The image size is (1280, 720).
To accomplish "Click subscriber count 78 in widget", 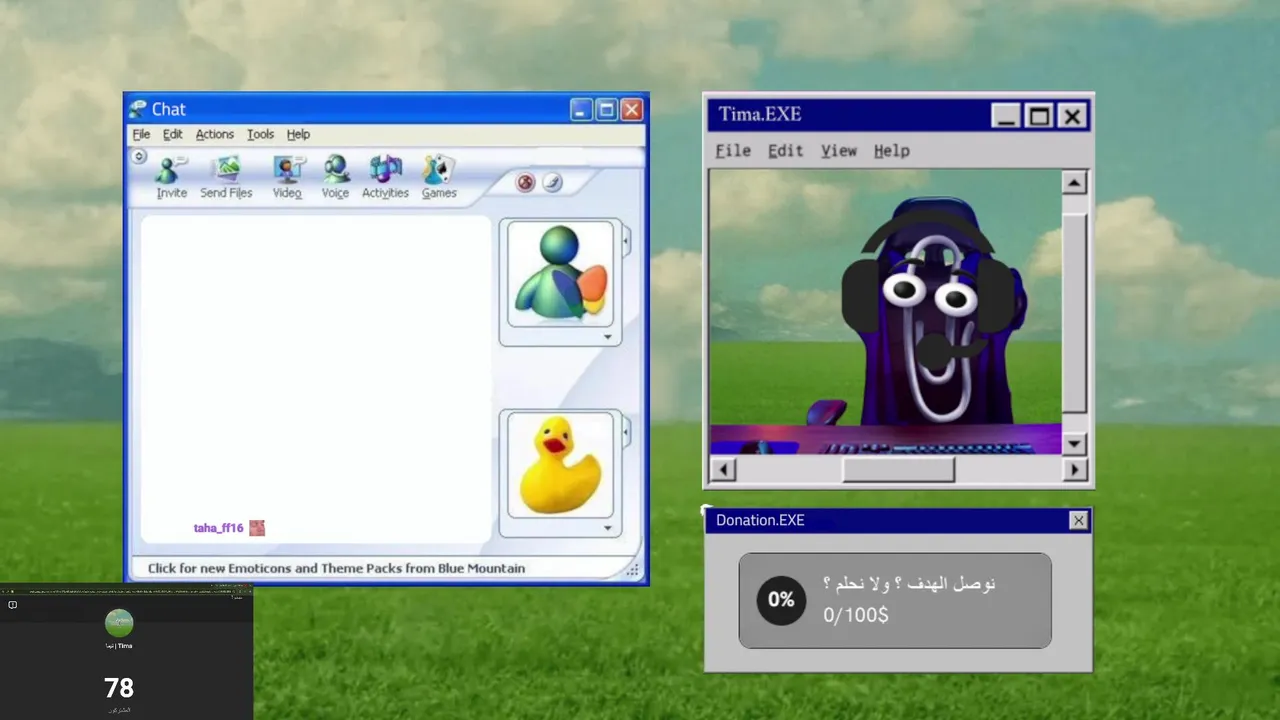I will (119, 688).
